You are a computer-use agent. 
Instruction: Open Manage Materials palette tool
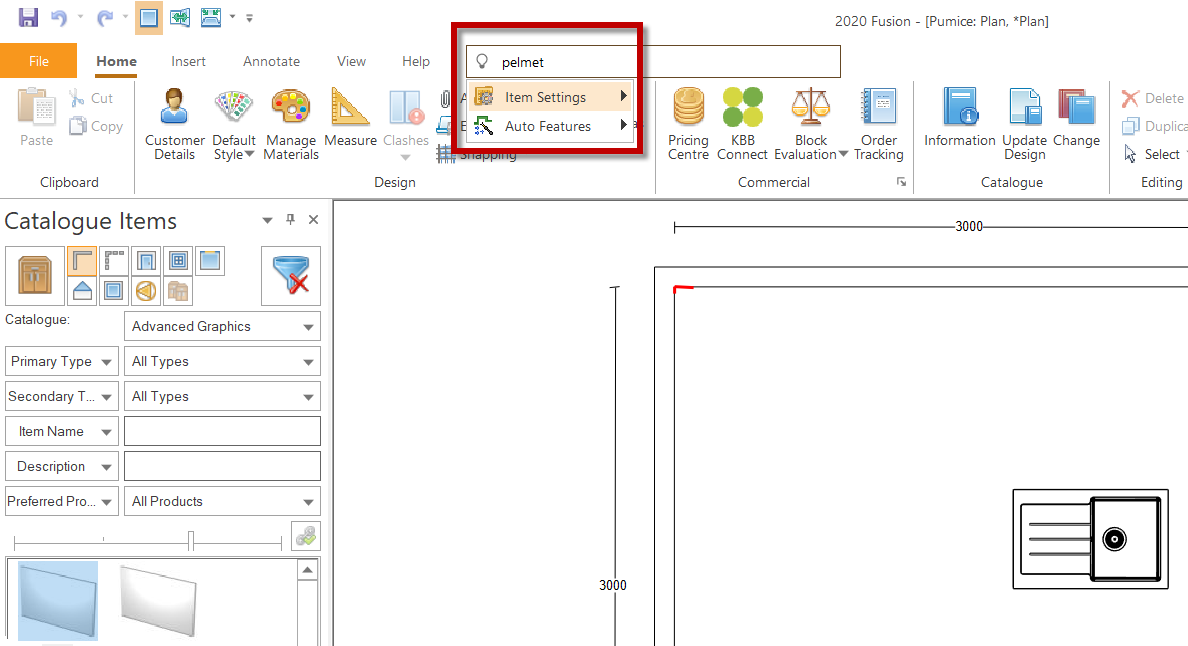tap(291, 123)
